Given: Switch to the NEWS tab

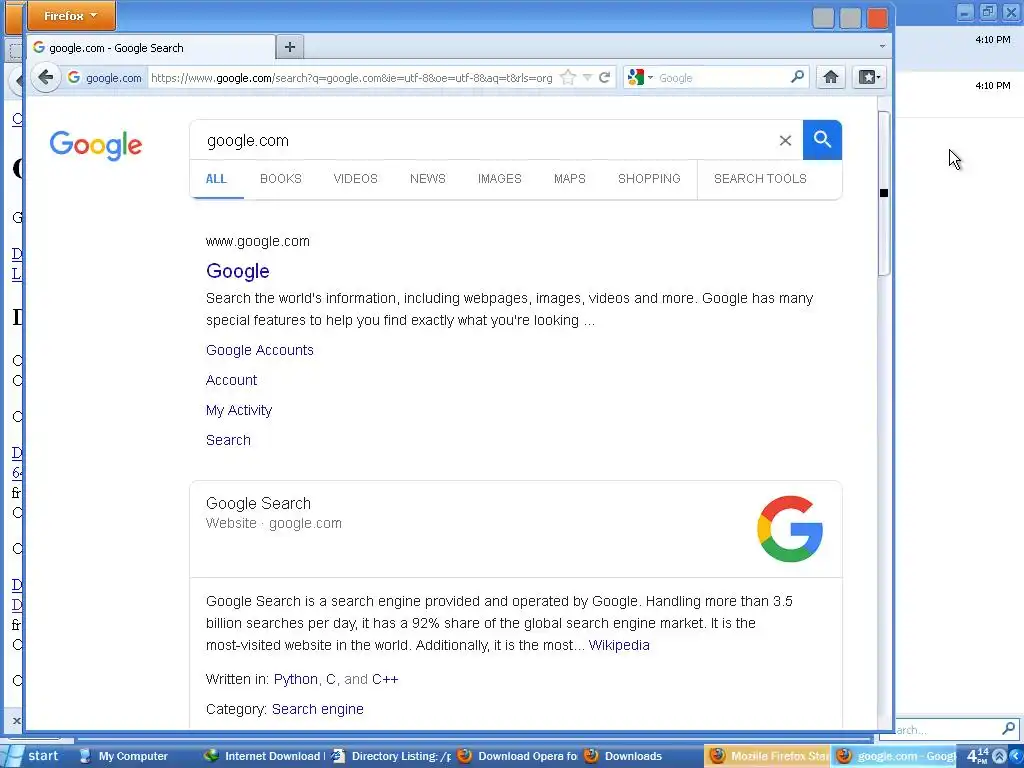Looking at the screenshot, I should [x=428, y=179].
